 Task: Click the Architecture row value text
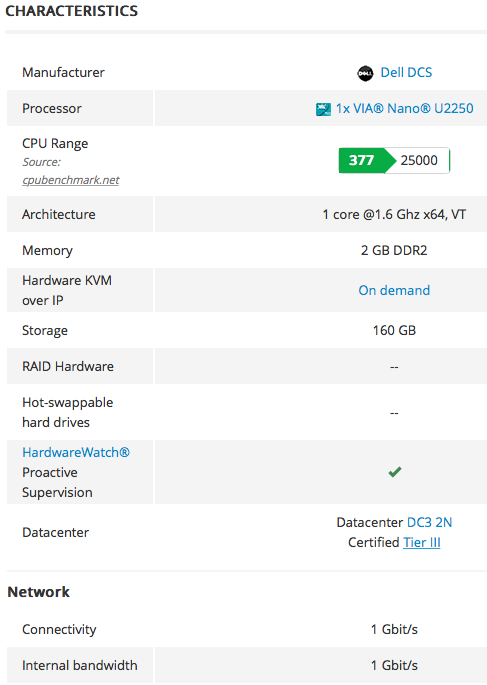394,214
